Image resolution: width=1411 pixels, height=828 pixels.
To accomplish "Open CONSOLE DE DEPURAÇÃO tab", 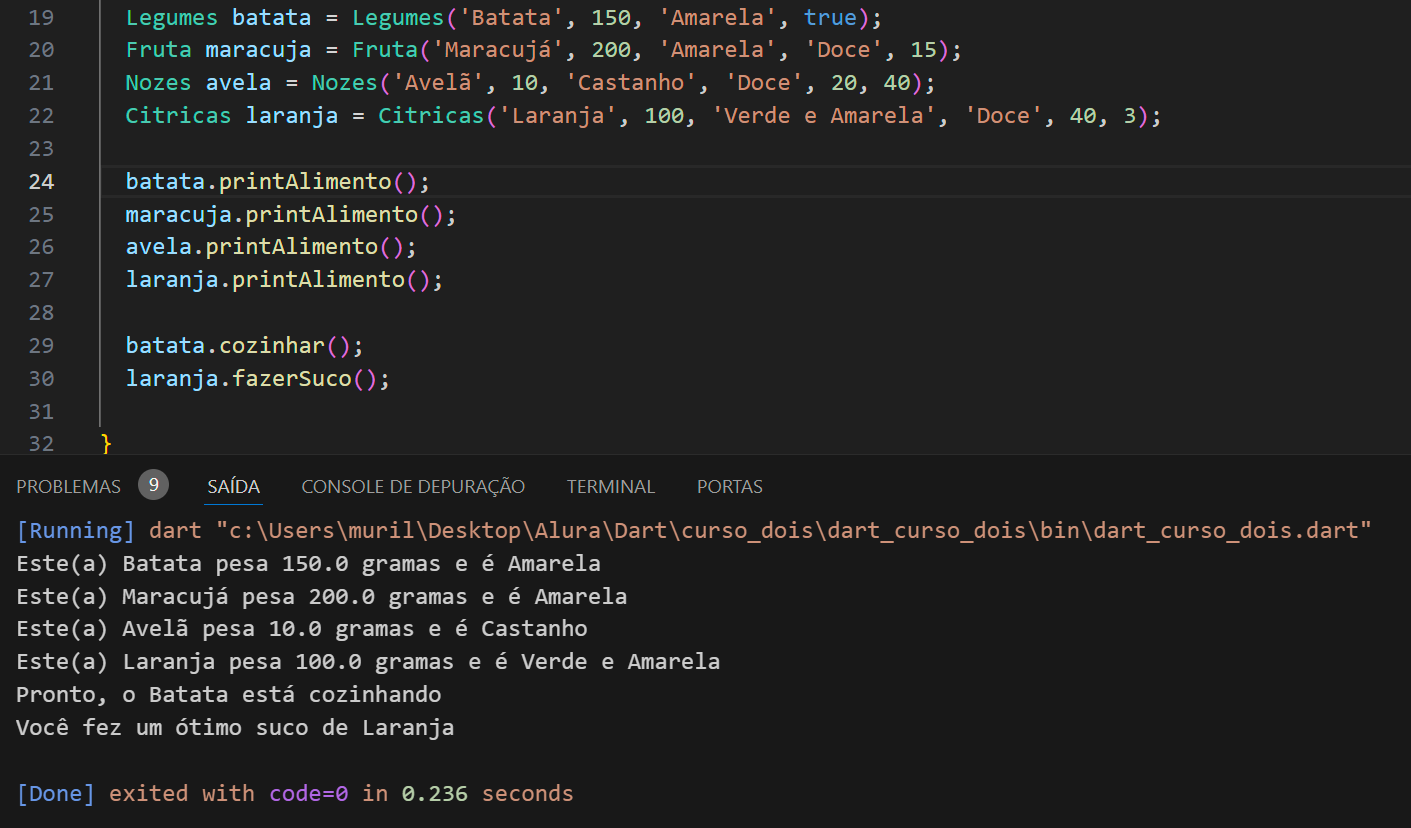I will pos(413,487).
